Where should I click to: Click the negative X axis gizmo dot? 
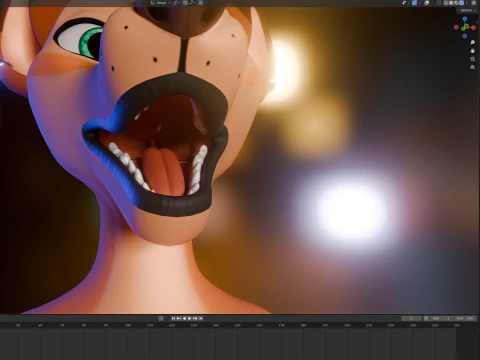pos(456,27)
